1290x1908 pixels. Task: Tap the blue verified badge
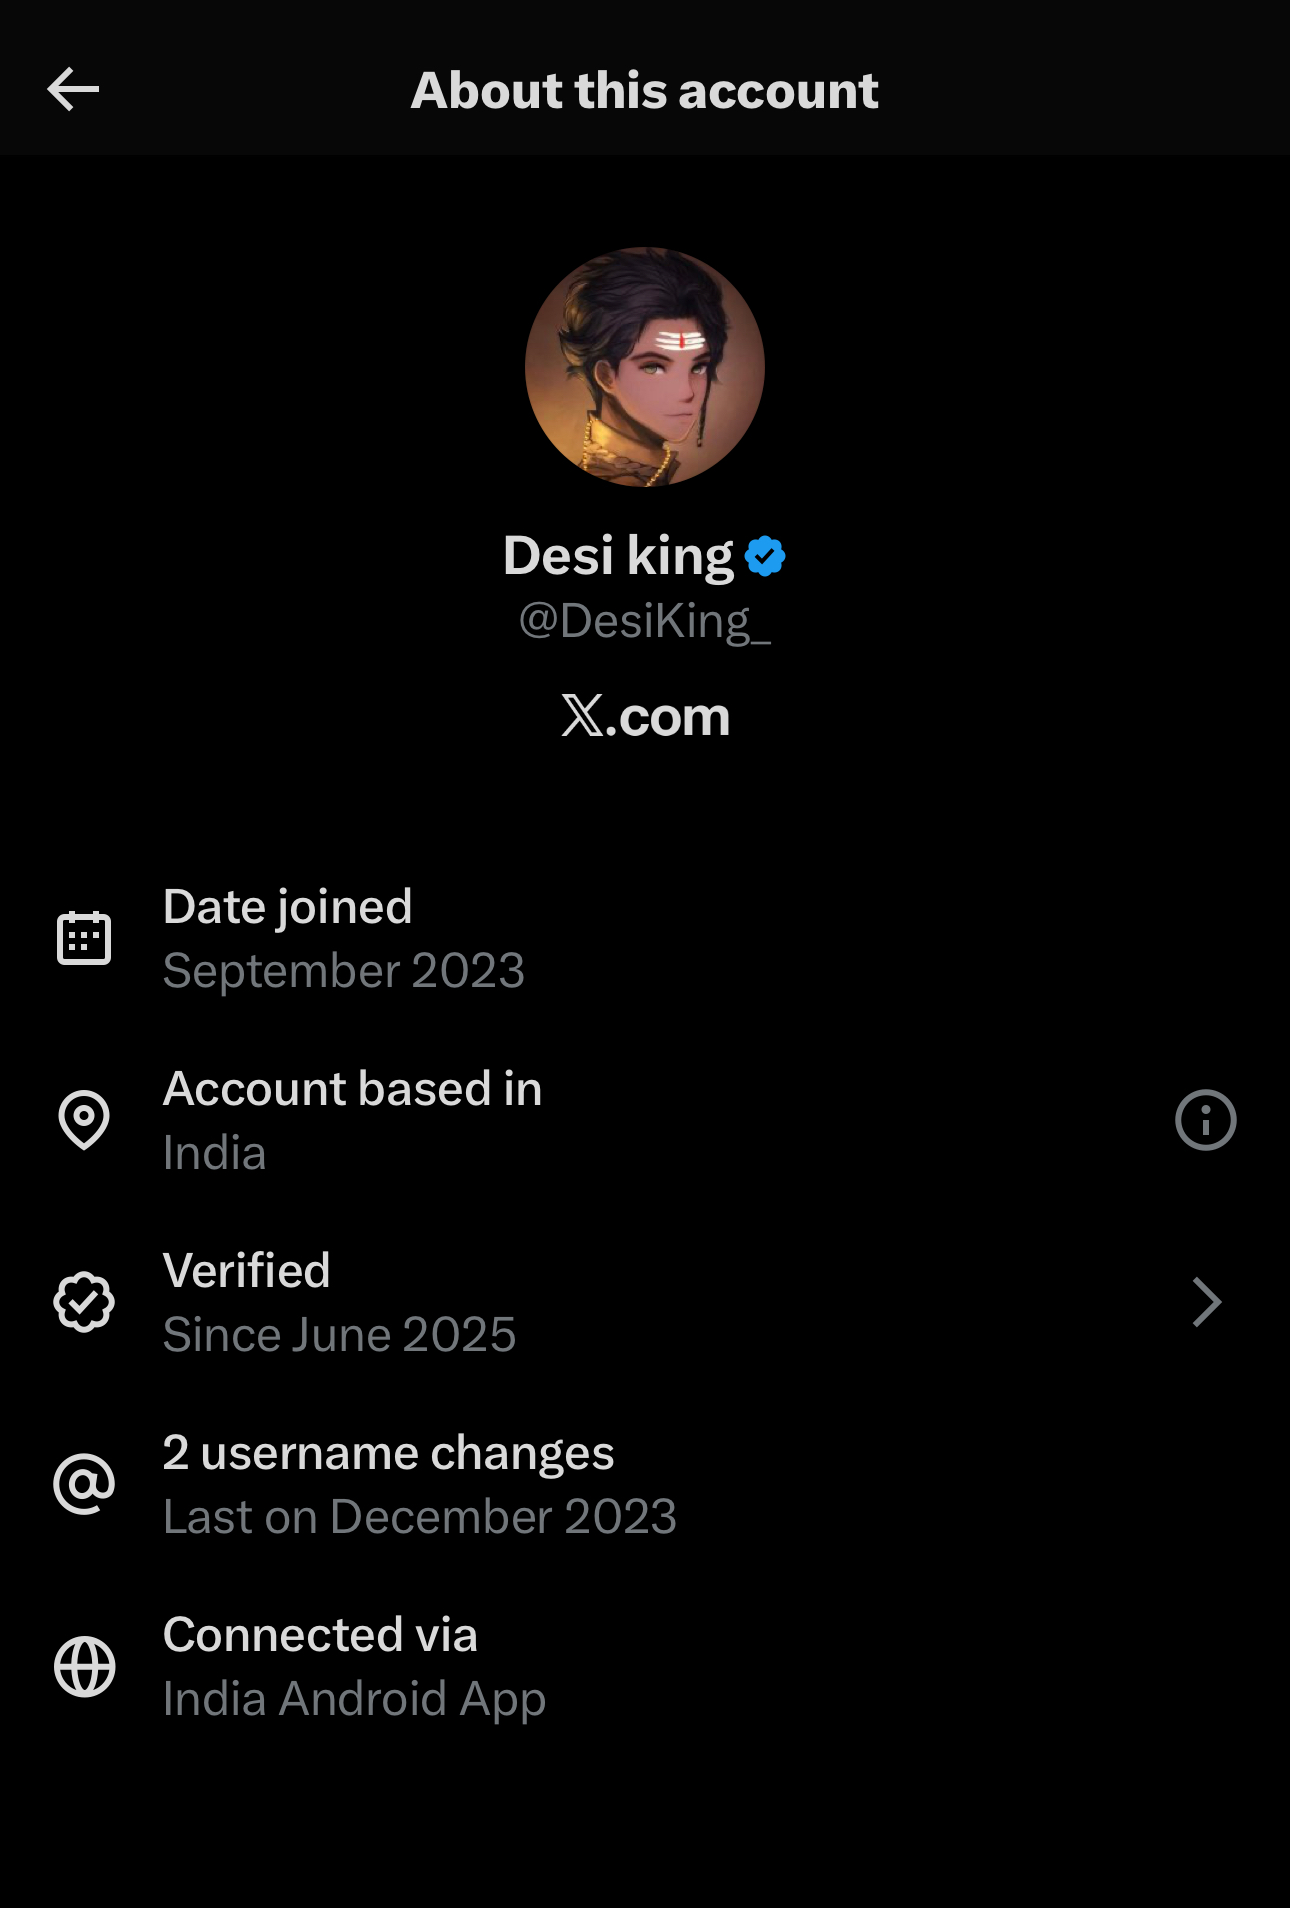pos(765,556)
